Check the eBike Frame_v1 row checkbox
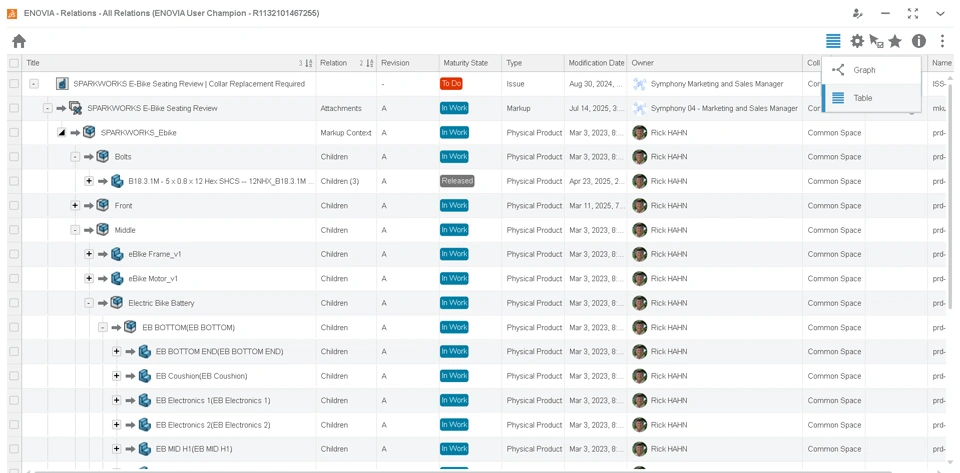This screenshot has width=960, height=473. point(14,254)
